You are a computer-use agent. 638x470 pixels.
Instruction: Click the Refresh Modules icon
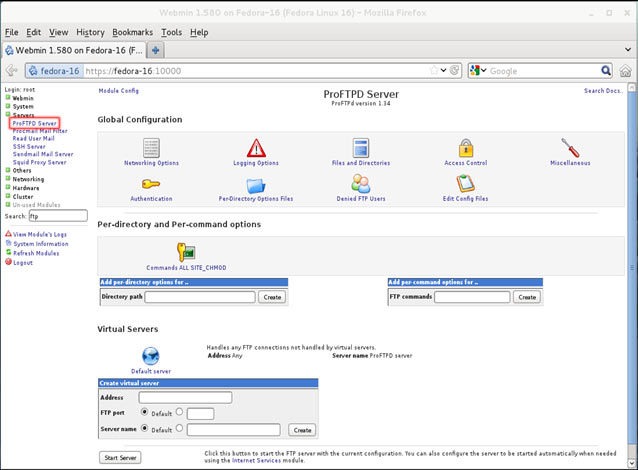pyautogui.click(x=8, y=253)
